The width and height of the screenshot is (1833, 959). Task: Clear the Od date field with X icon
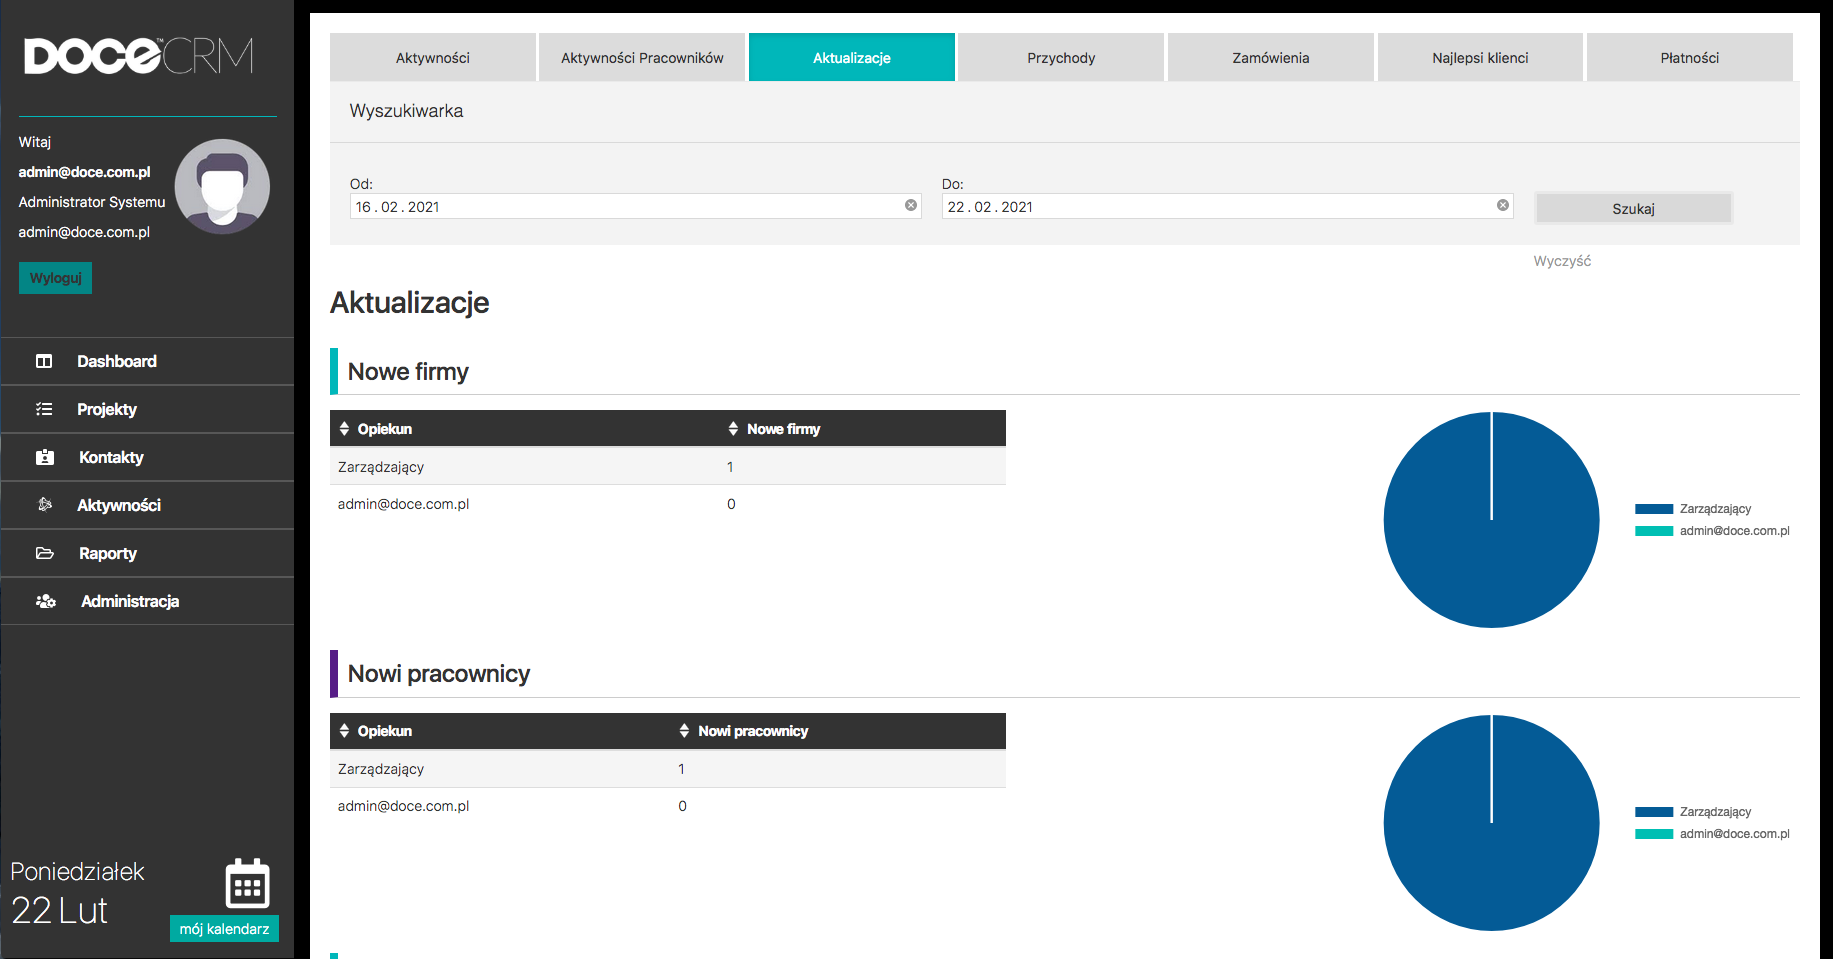click(x=911, y=205)
